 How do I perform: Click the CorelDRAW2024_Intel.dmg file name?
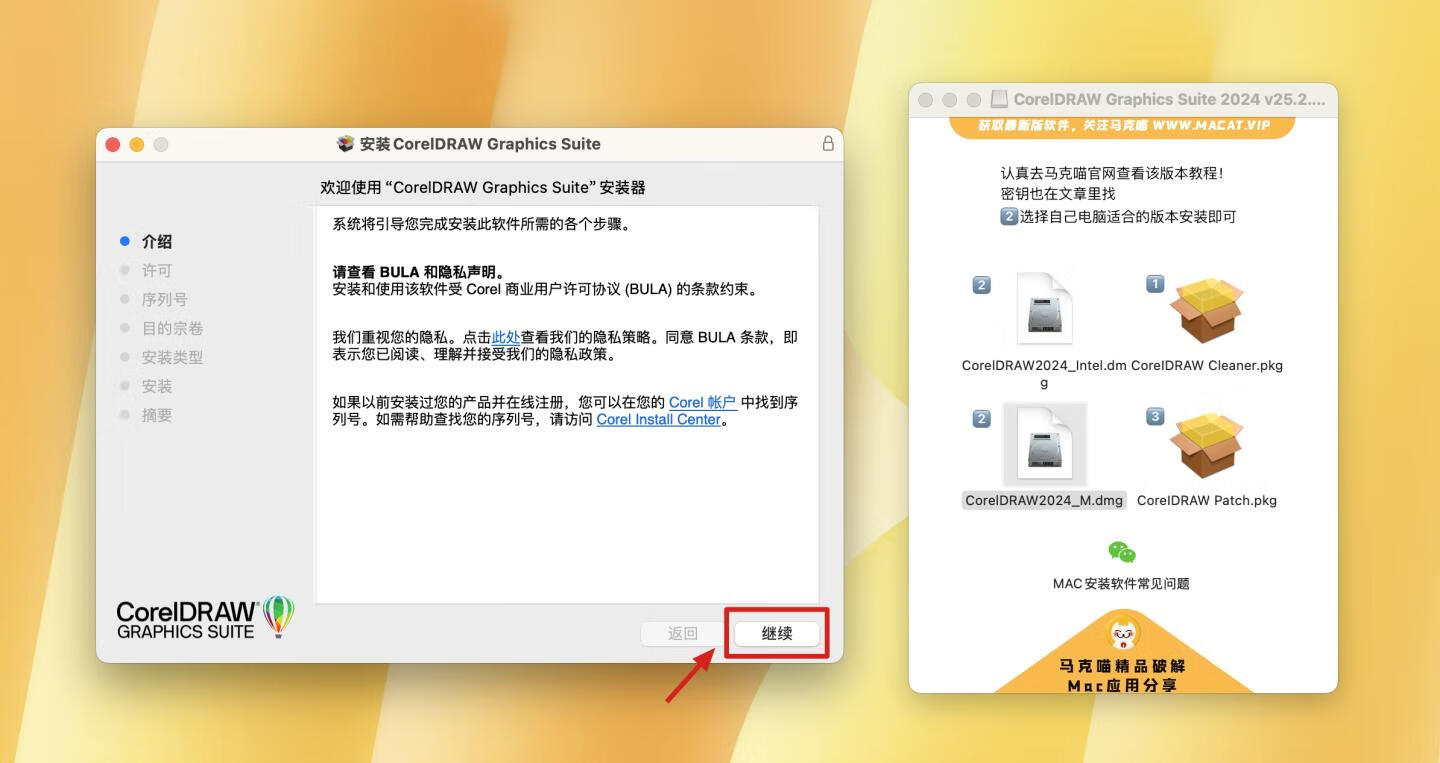coord(1044,374)
